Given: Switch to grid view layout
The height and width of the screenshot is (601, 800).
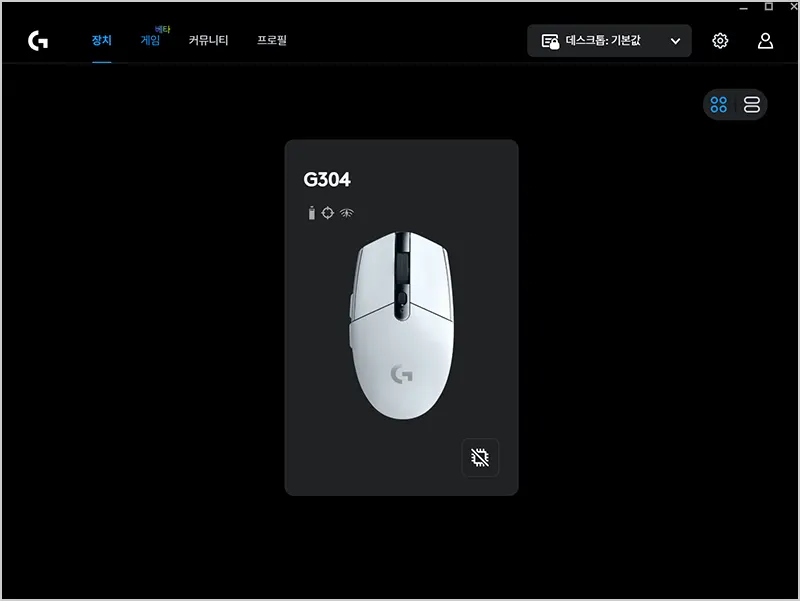Looking at the screenshot, I should (x=718, y=105).
